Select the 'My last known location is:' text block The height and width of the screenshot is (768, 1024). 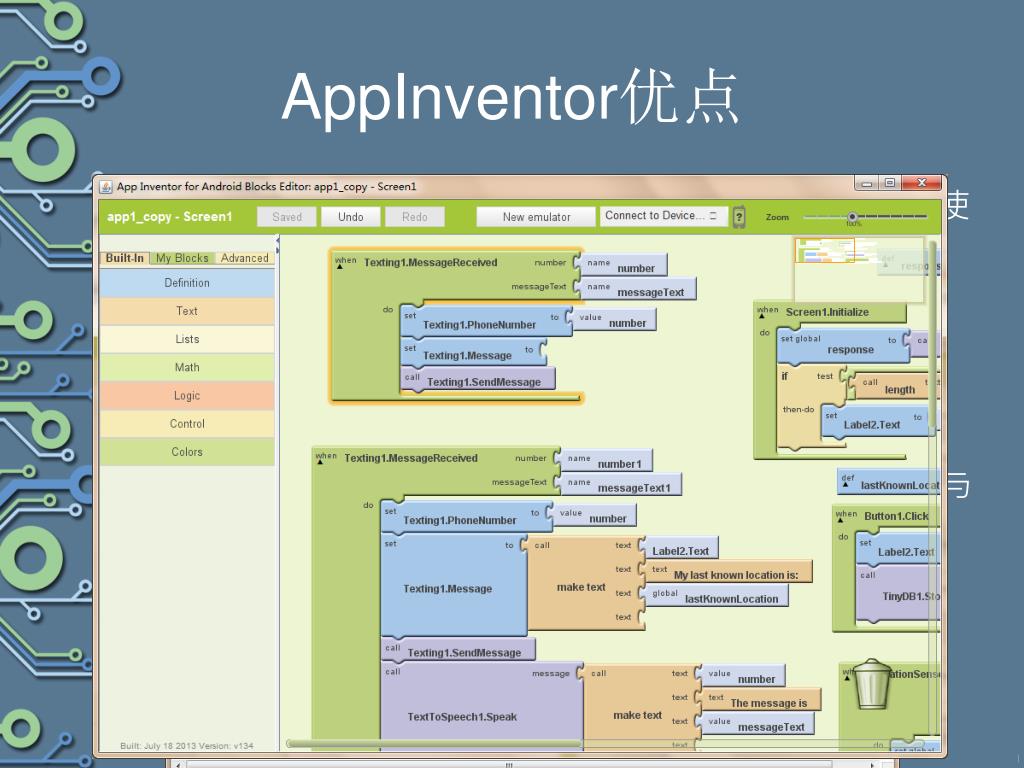pos(729,571)
